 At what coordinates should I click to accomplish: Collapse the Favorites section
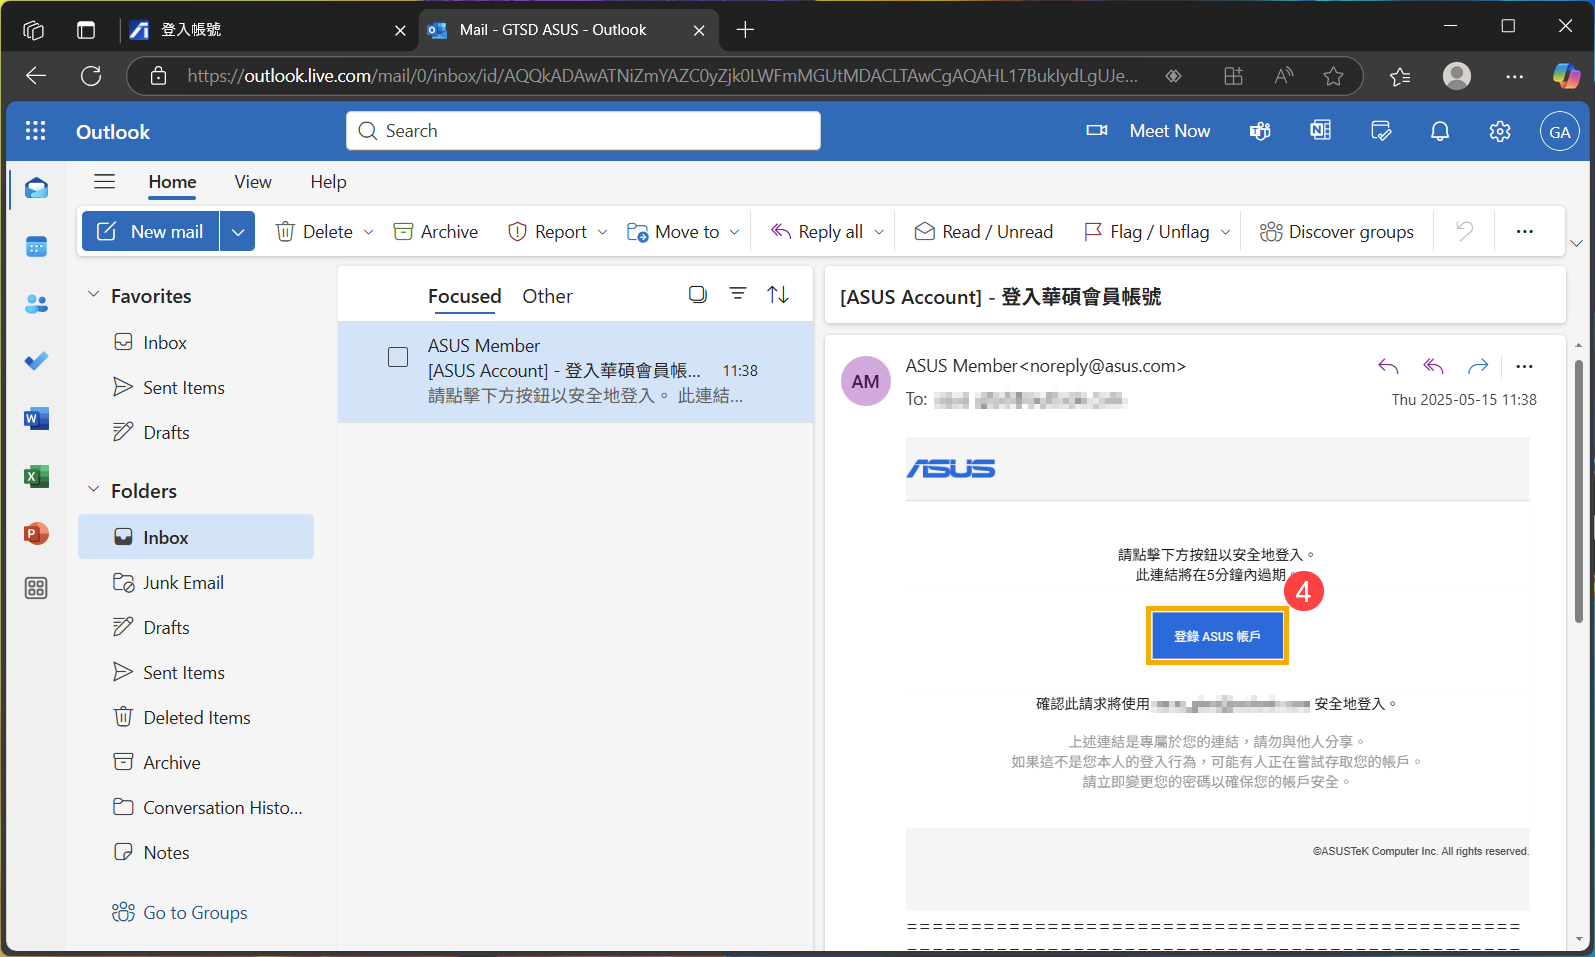coord(93,294)
